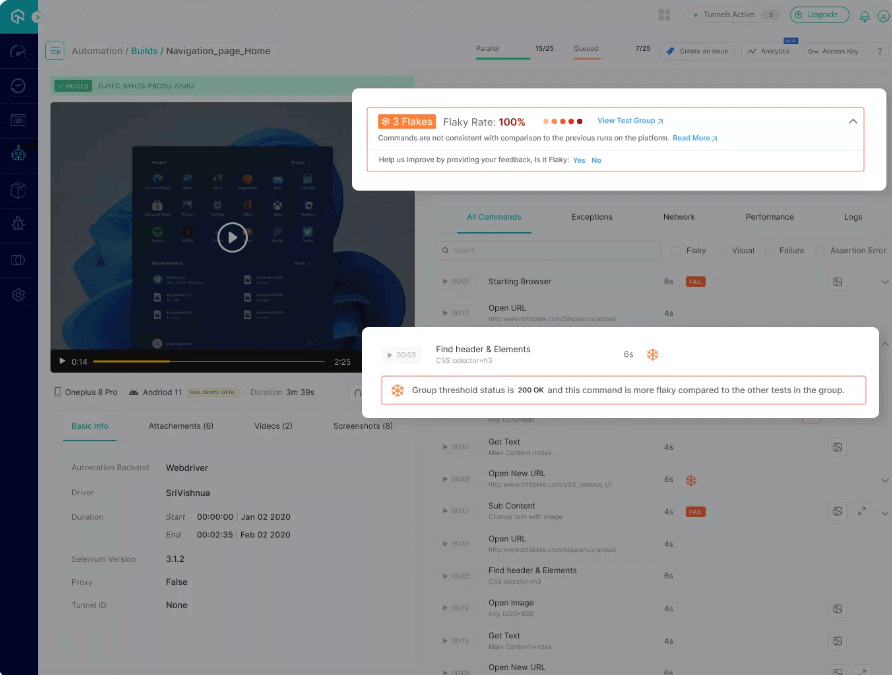
Task: Click the help question mark icon
Action: coord(879,51)
